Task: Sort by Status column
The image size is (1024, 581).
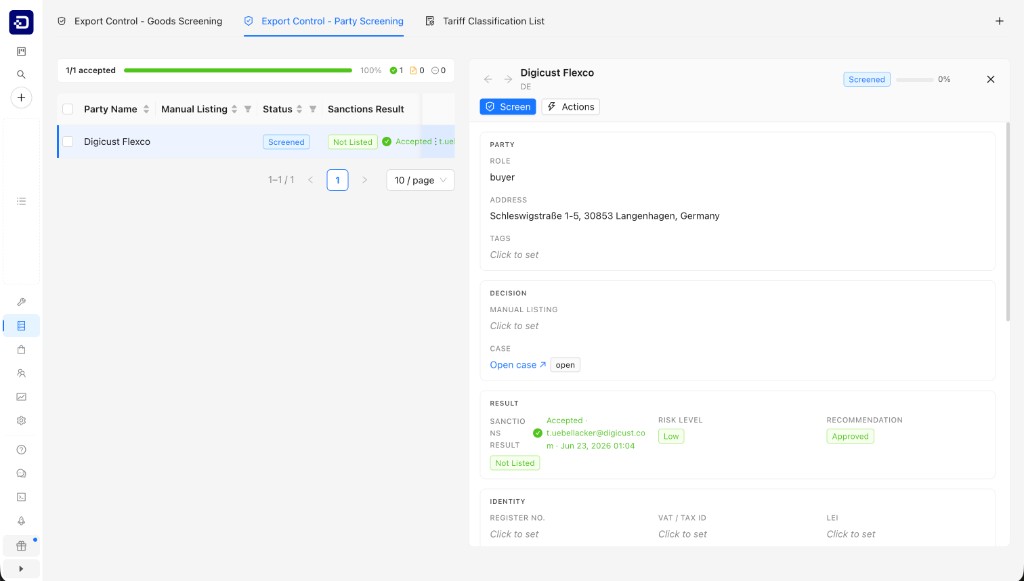Action: tap(299, 109)
